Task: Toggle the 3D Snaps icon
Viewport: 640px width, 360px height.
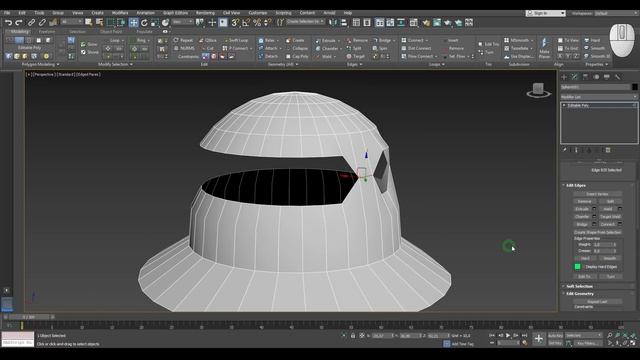Action: click(x=235, y=22)
